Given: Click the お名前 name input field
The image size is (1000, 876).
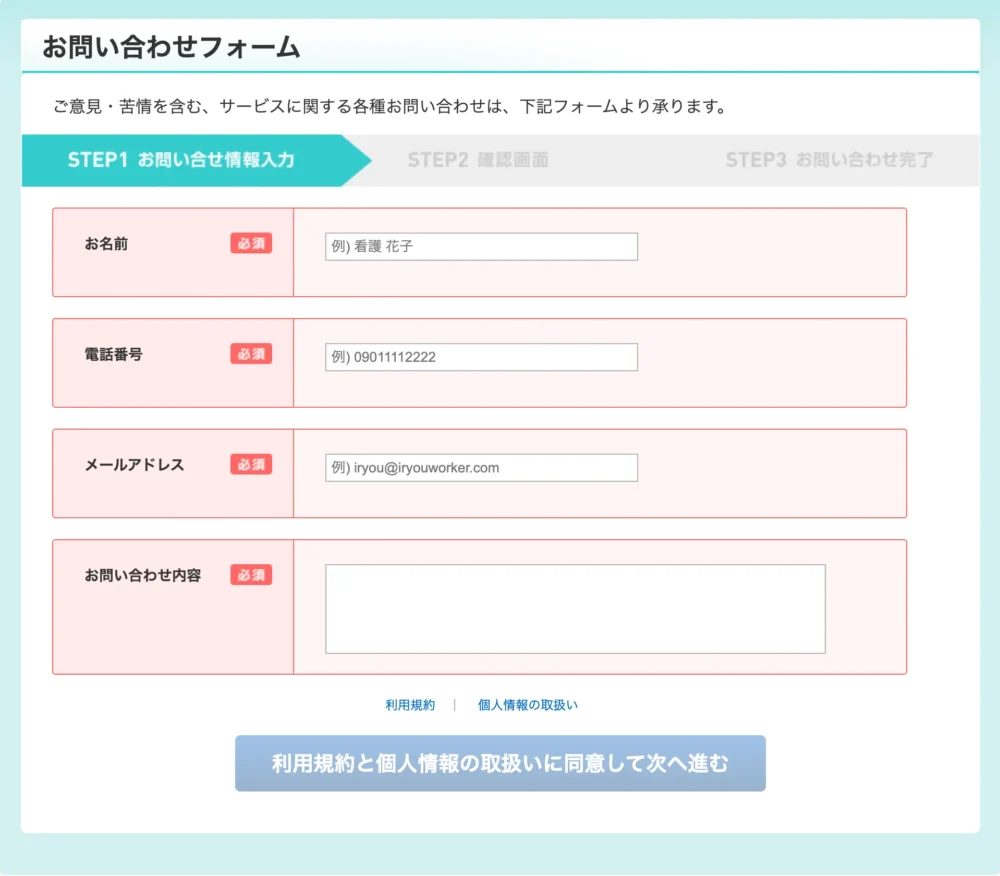Looking at the screenshot, I should [x=481, y=246].
